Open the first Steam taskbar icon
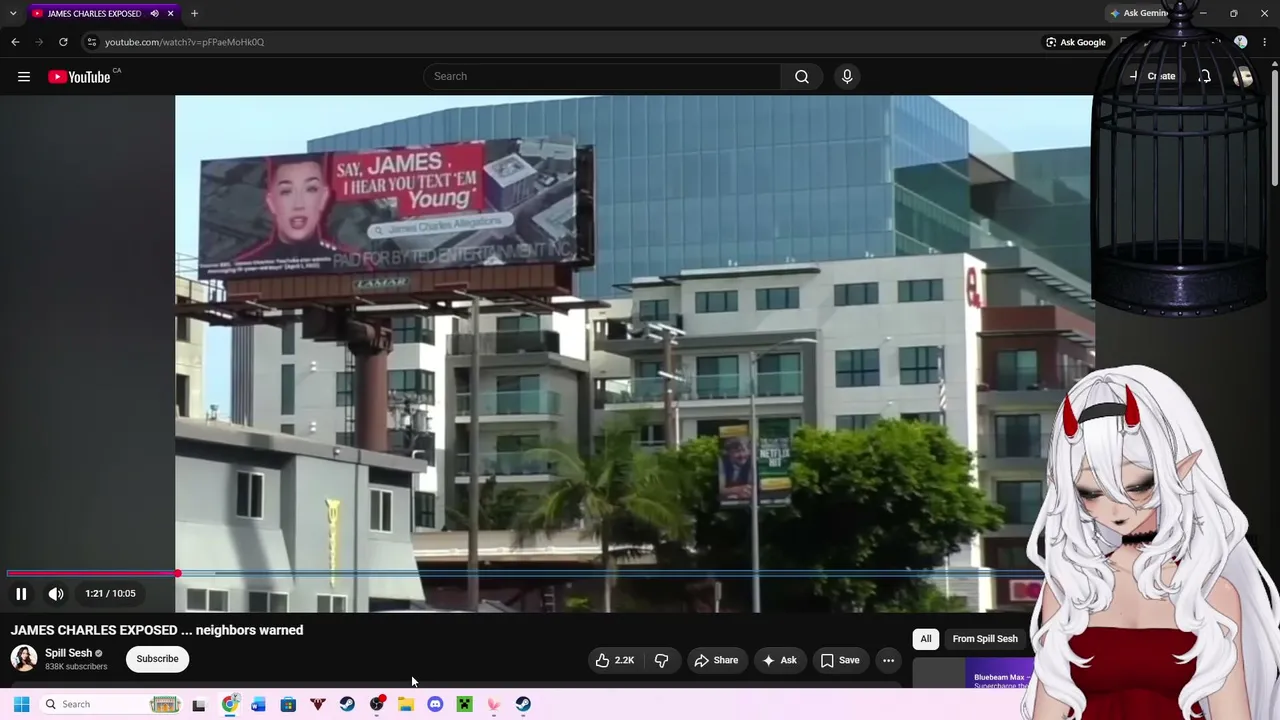Image resolution: width=1280 pixels, height=720 pixels. pos(347,704)
